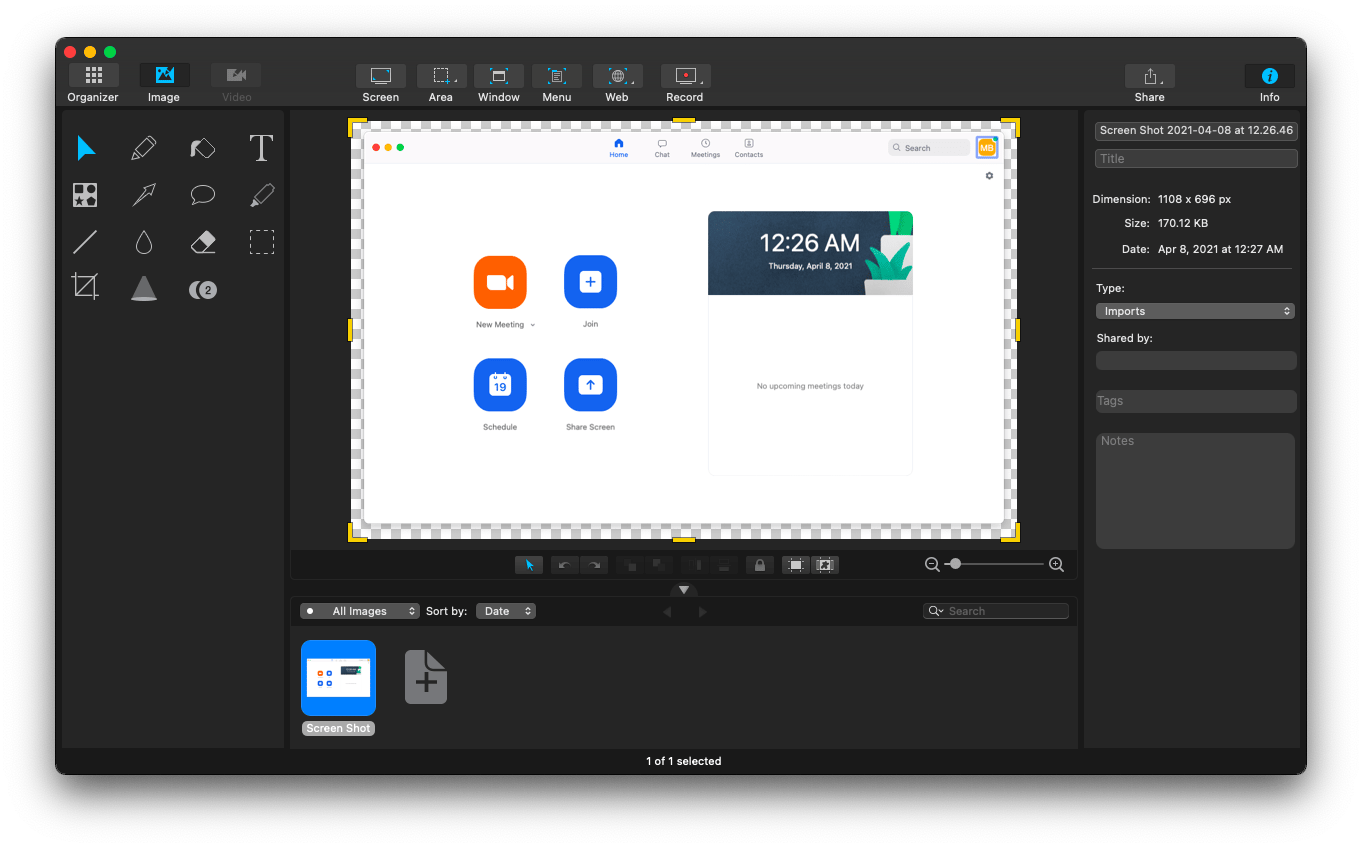Select the Screen Shot thumbnail
The width and height of the screenshot is (1362, 848).
pyautogui.click(x=339, y=678)
